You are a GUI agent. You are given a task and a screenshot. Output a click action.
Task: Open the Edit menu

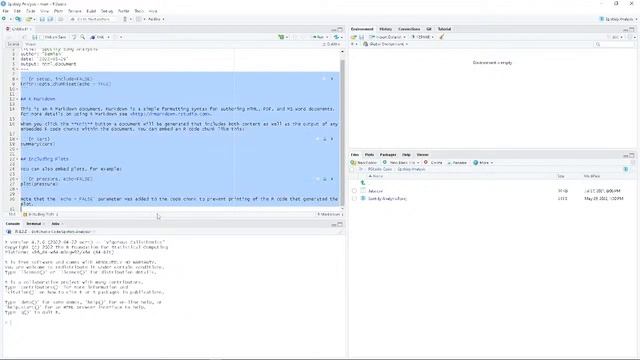(18, 11)
